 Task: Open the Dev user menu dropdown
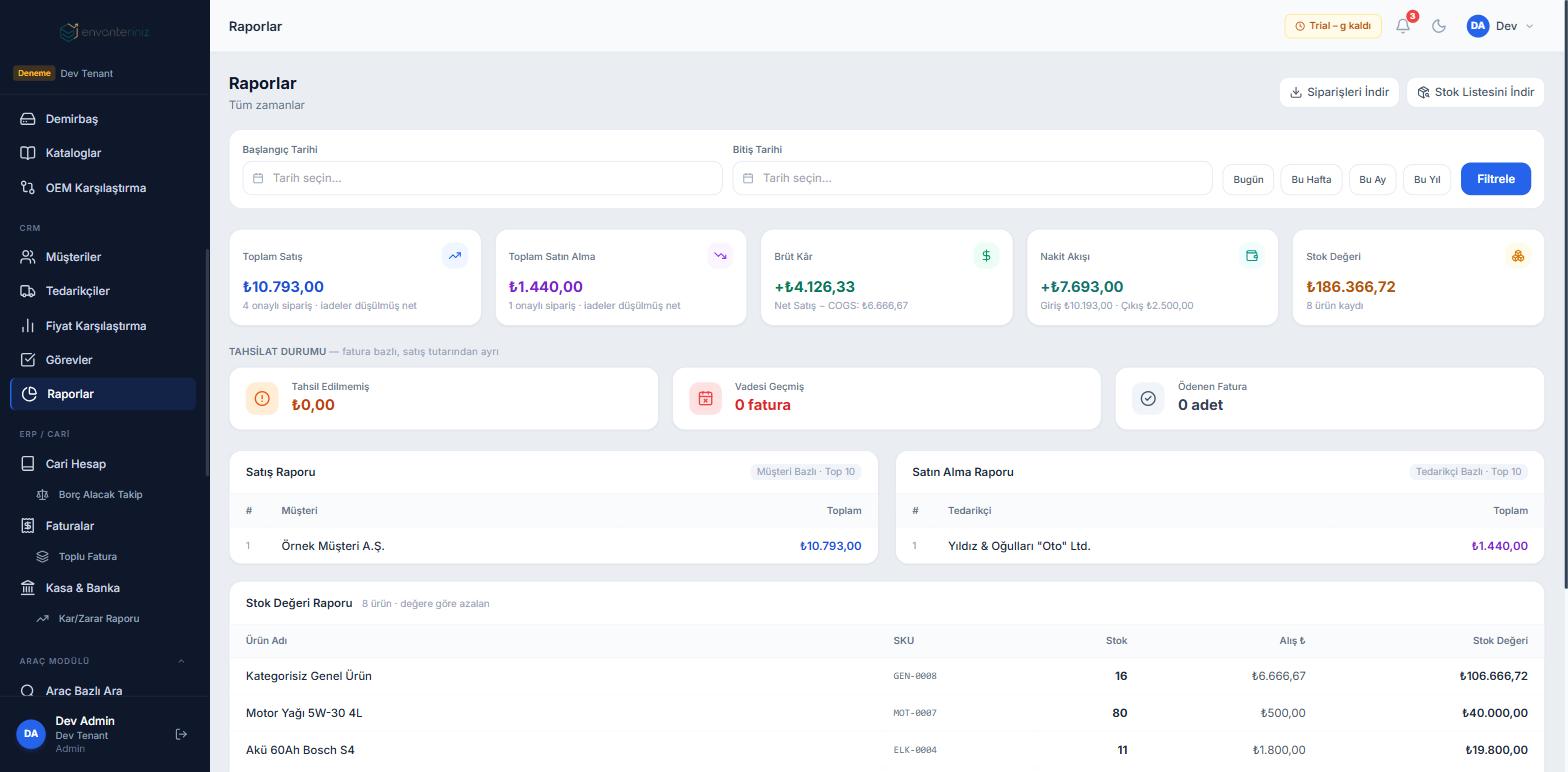[1500, 26]
